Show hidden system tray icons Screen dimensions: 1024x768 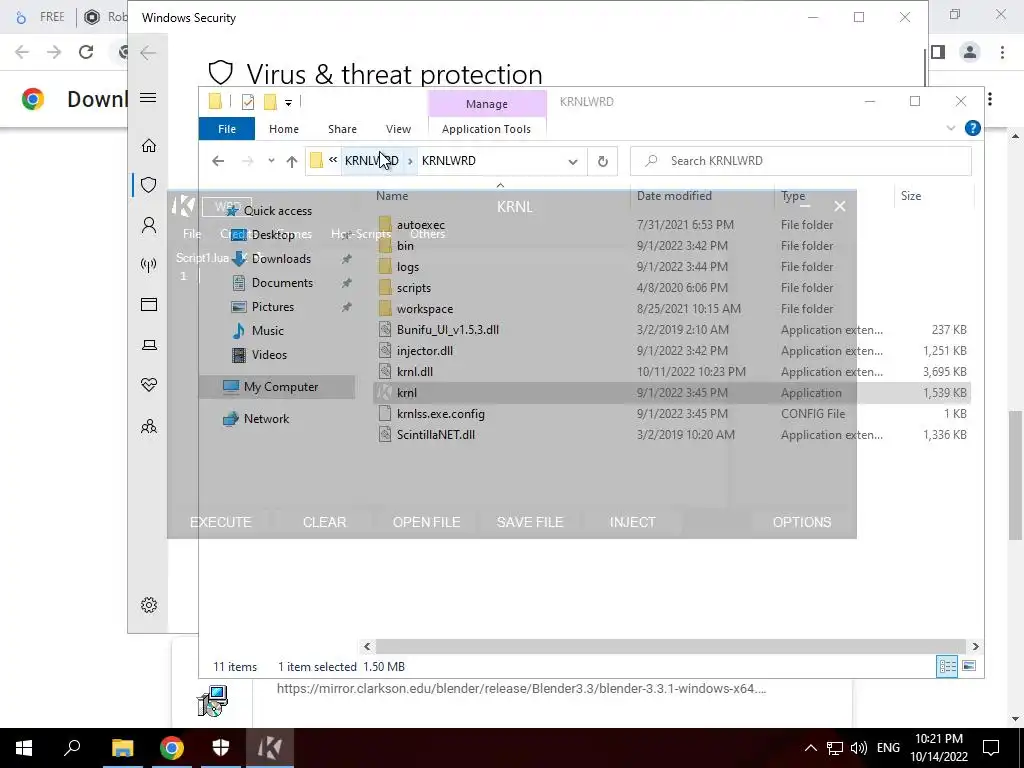coord(810,748)
